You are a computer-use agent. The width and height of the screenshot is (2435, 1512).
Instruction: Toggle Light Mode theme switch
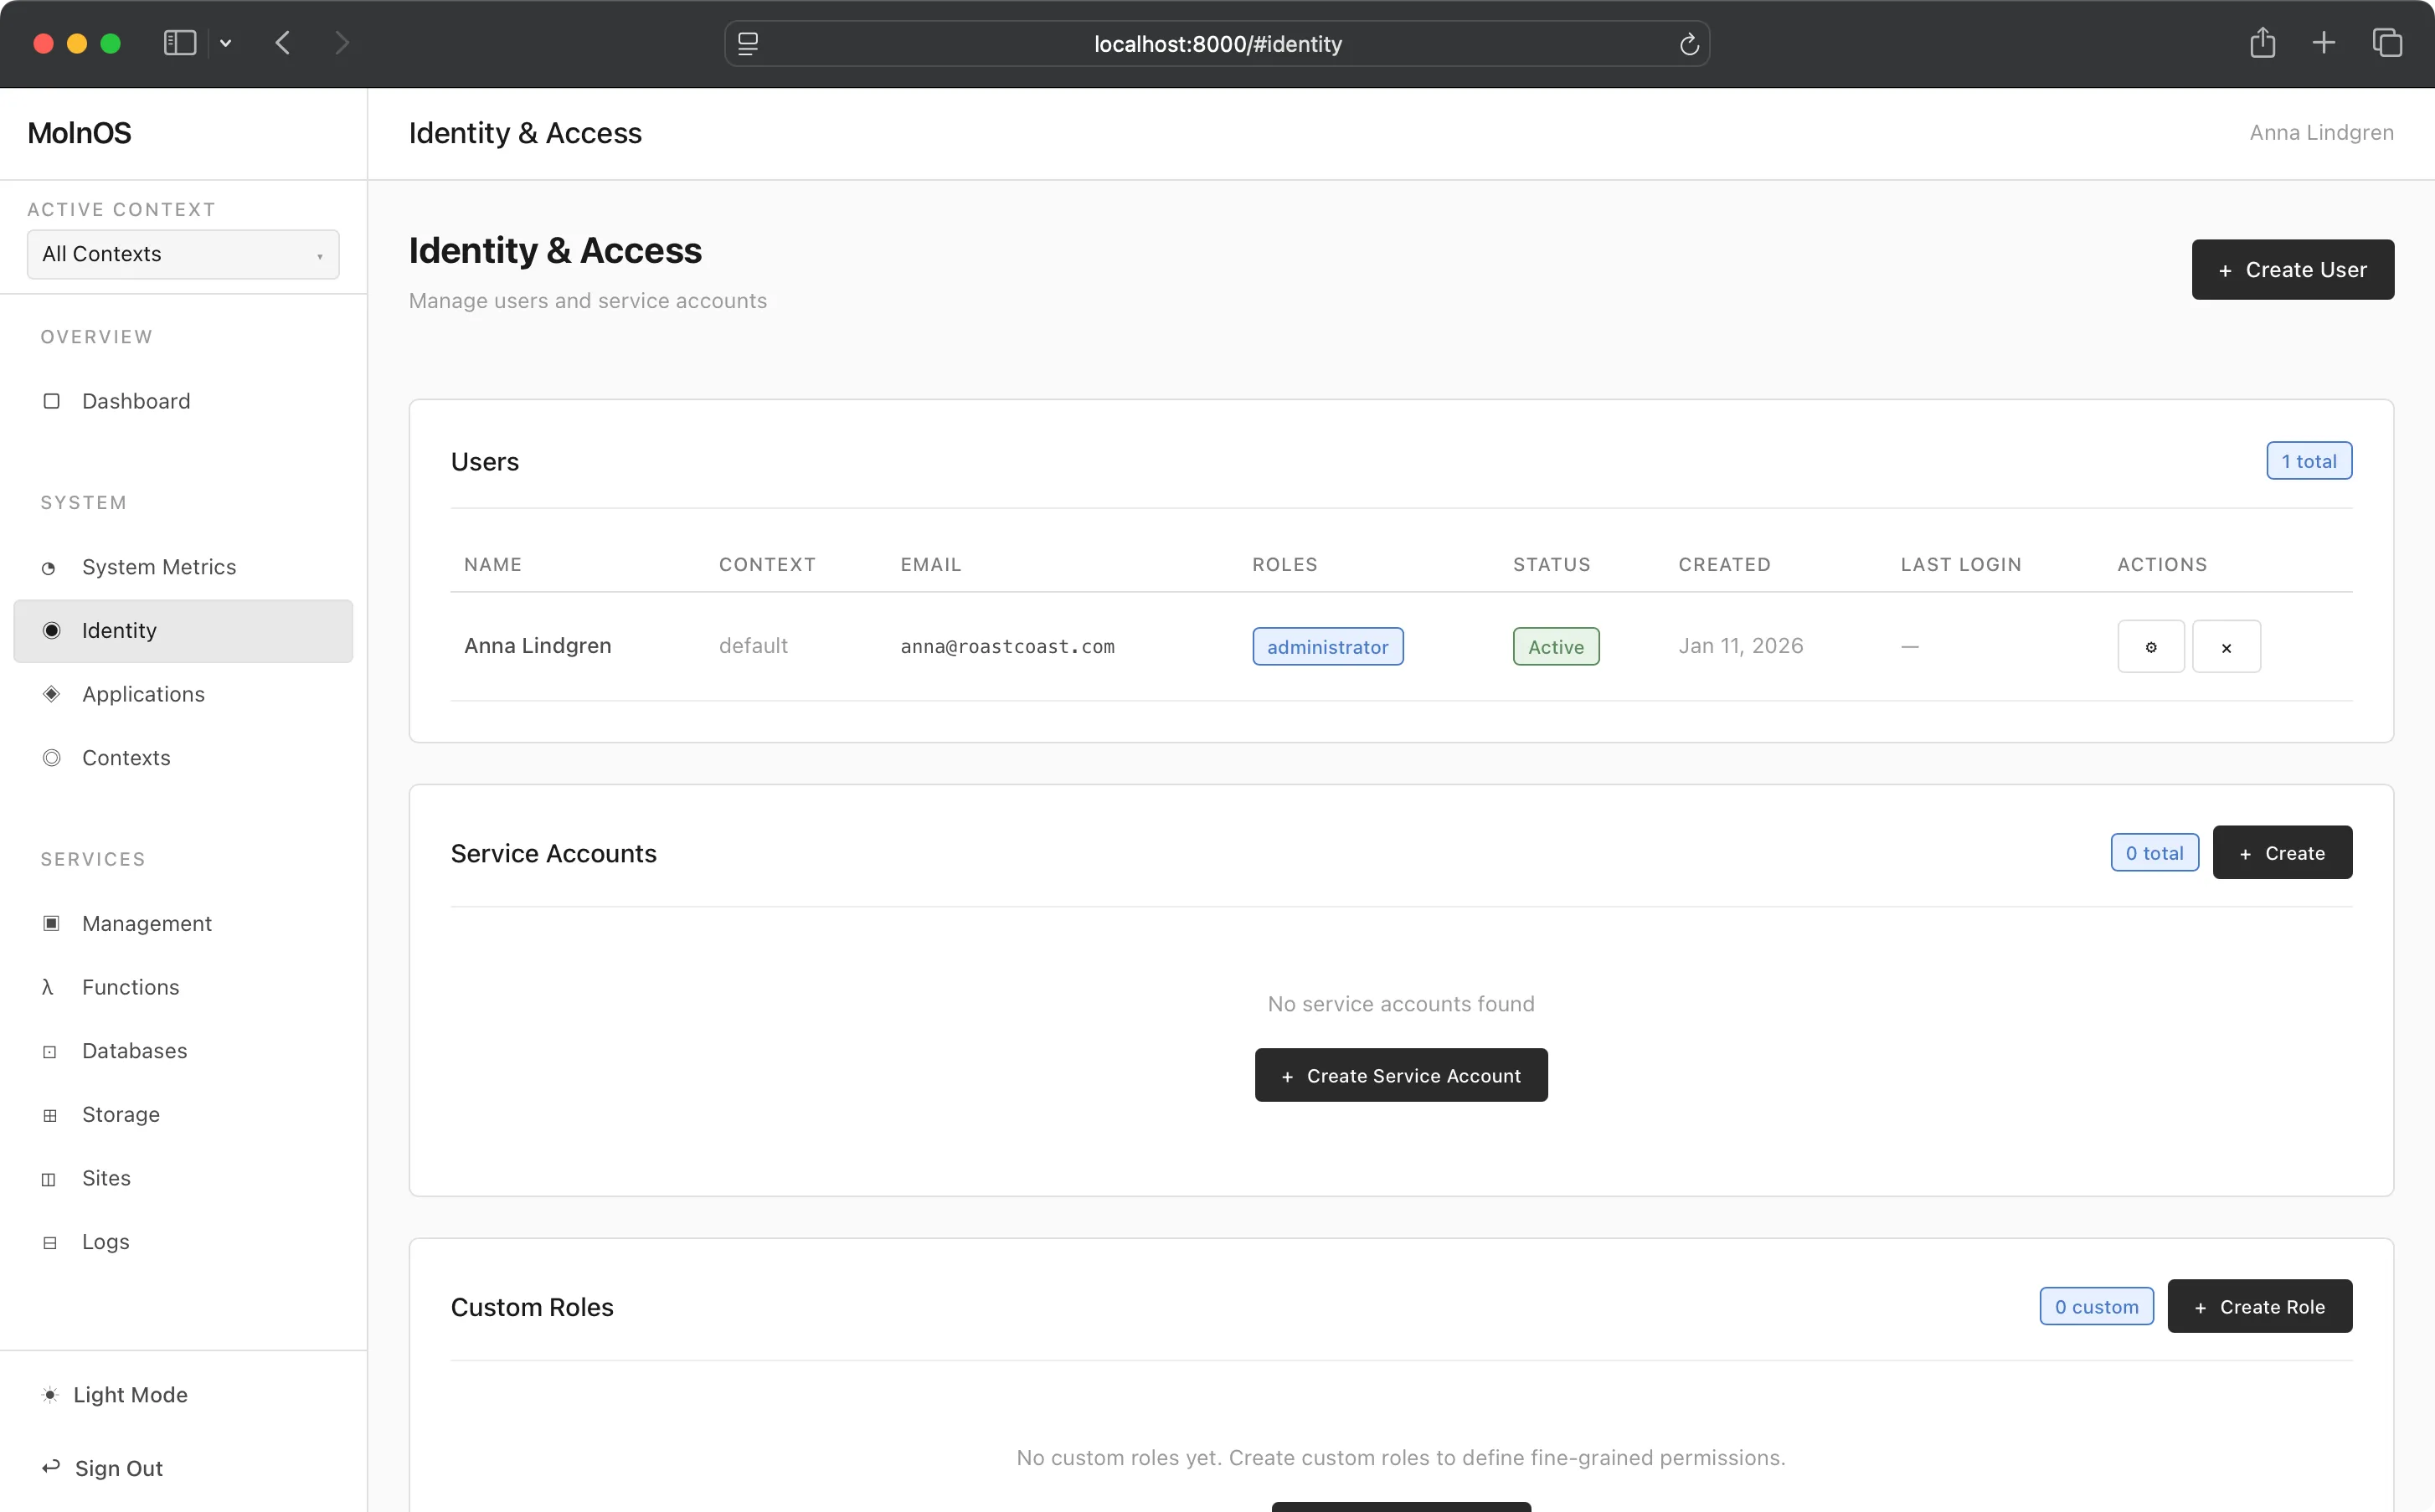114,1394
